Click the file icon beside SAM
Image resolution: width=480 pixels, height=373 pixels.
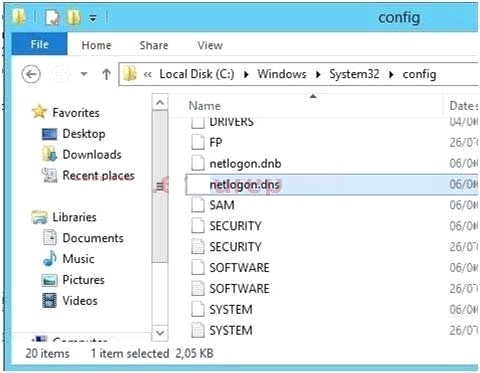(198, 205)
